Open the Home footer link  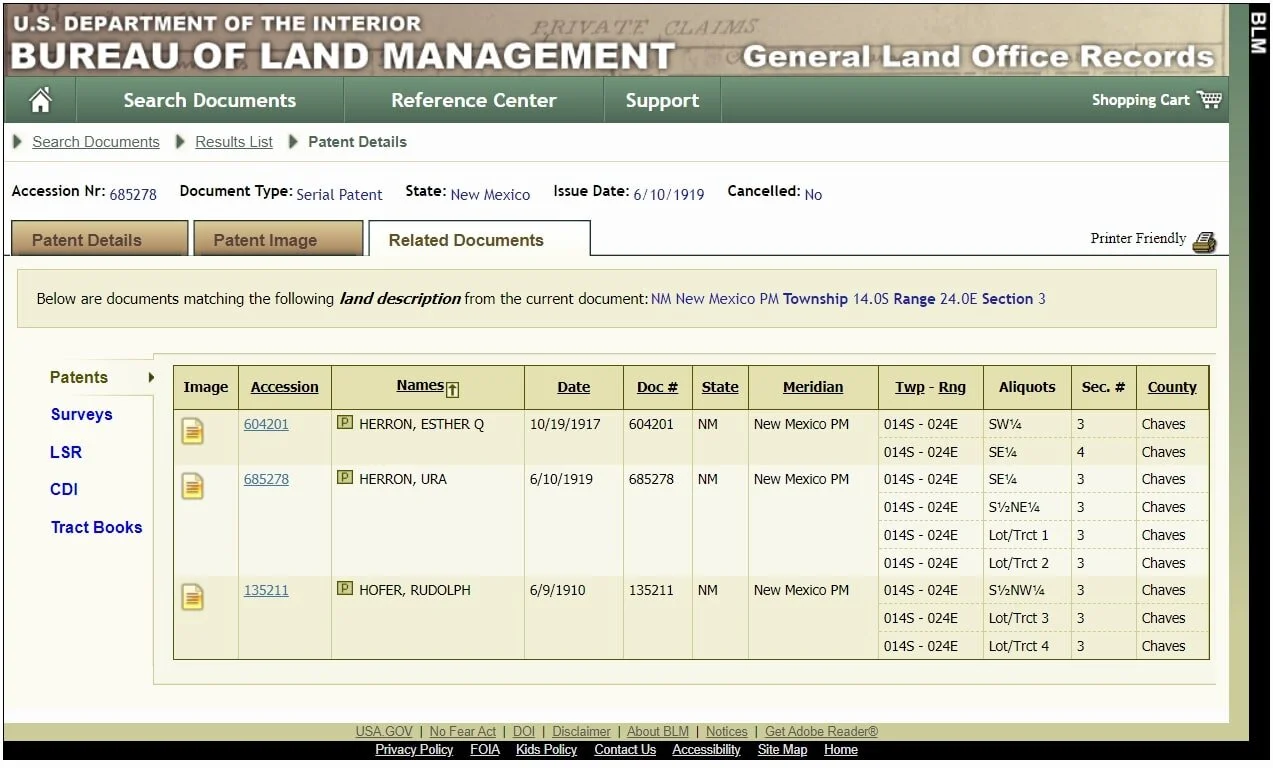point(841,750)
